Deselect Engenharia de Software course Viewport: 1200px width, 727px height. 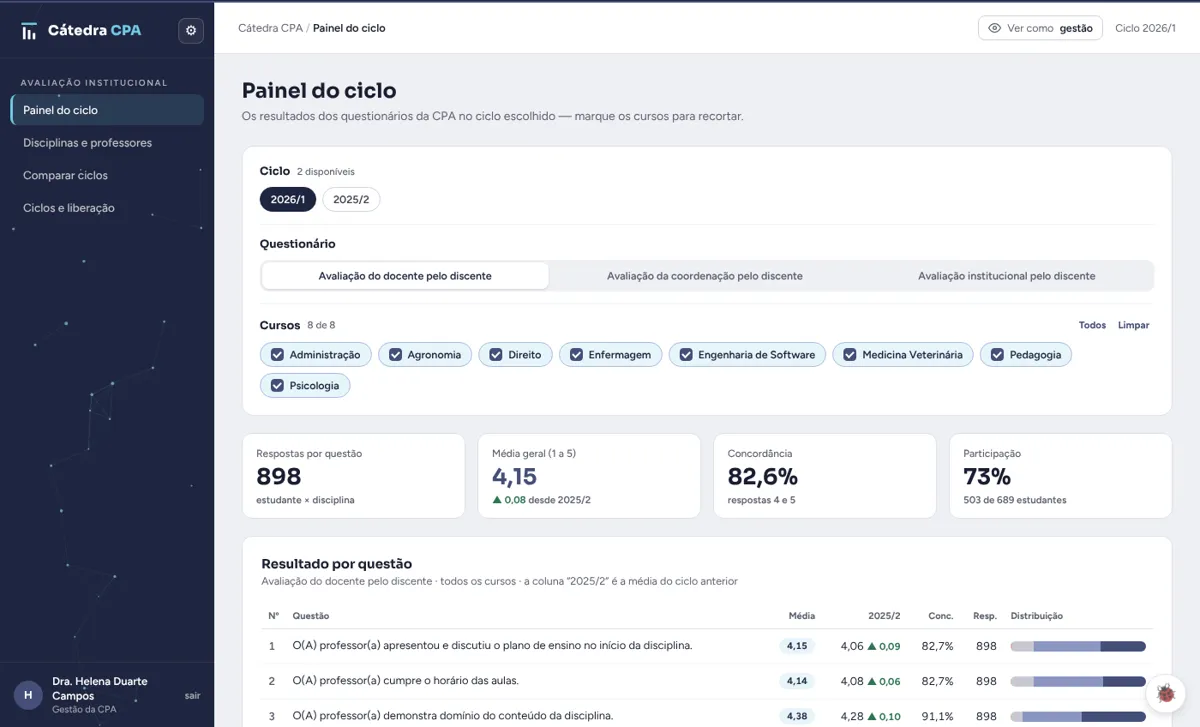coord(686,355)
